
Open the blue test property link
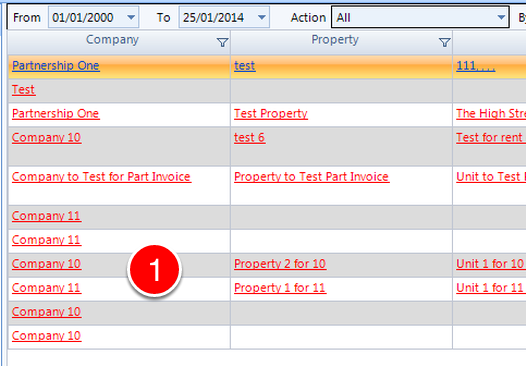[245, 65]
